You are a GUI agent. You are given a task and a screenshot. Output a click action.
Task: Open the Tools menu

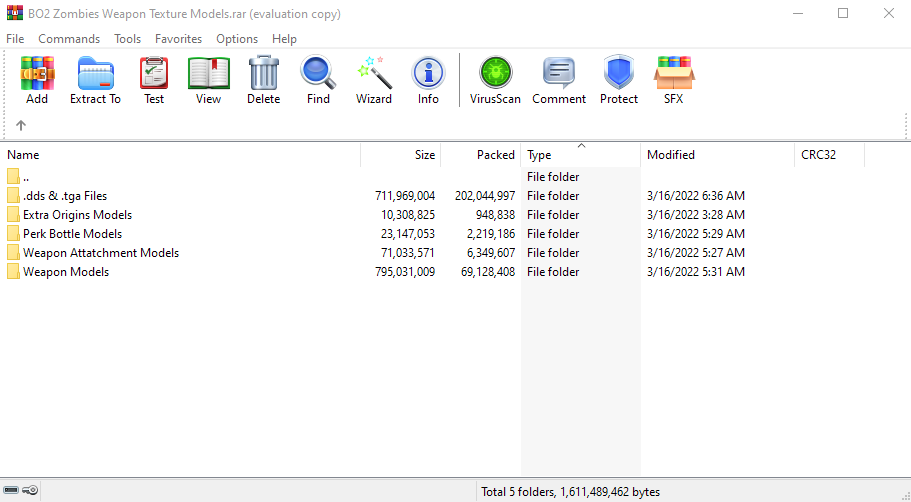click(x=127, y=39)
